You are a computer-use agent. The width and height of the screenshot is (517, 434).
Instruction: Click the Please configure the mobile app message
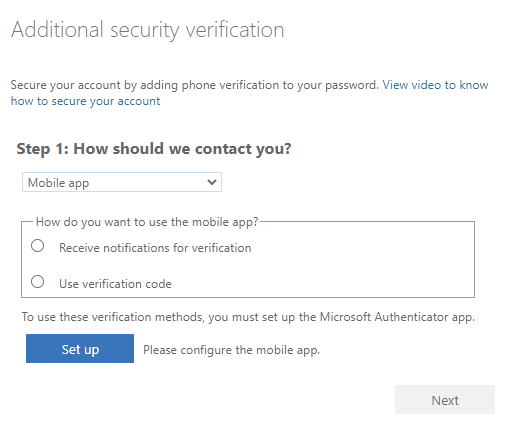[x=231, y=350]
